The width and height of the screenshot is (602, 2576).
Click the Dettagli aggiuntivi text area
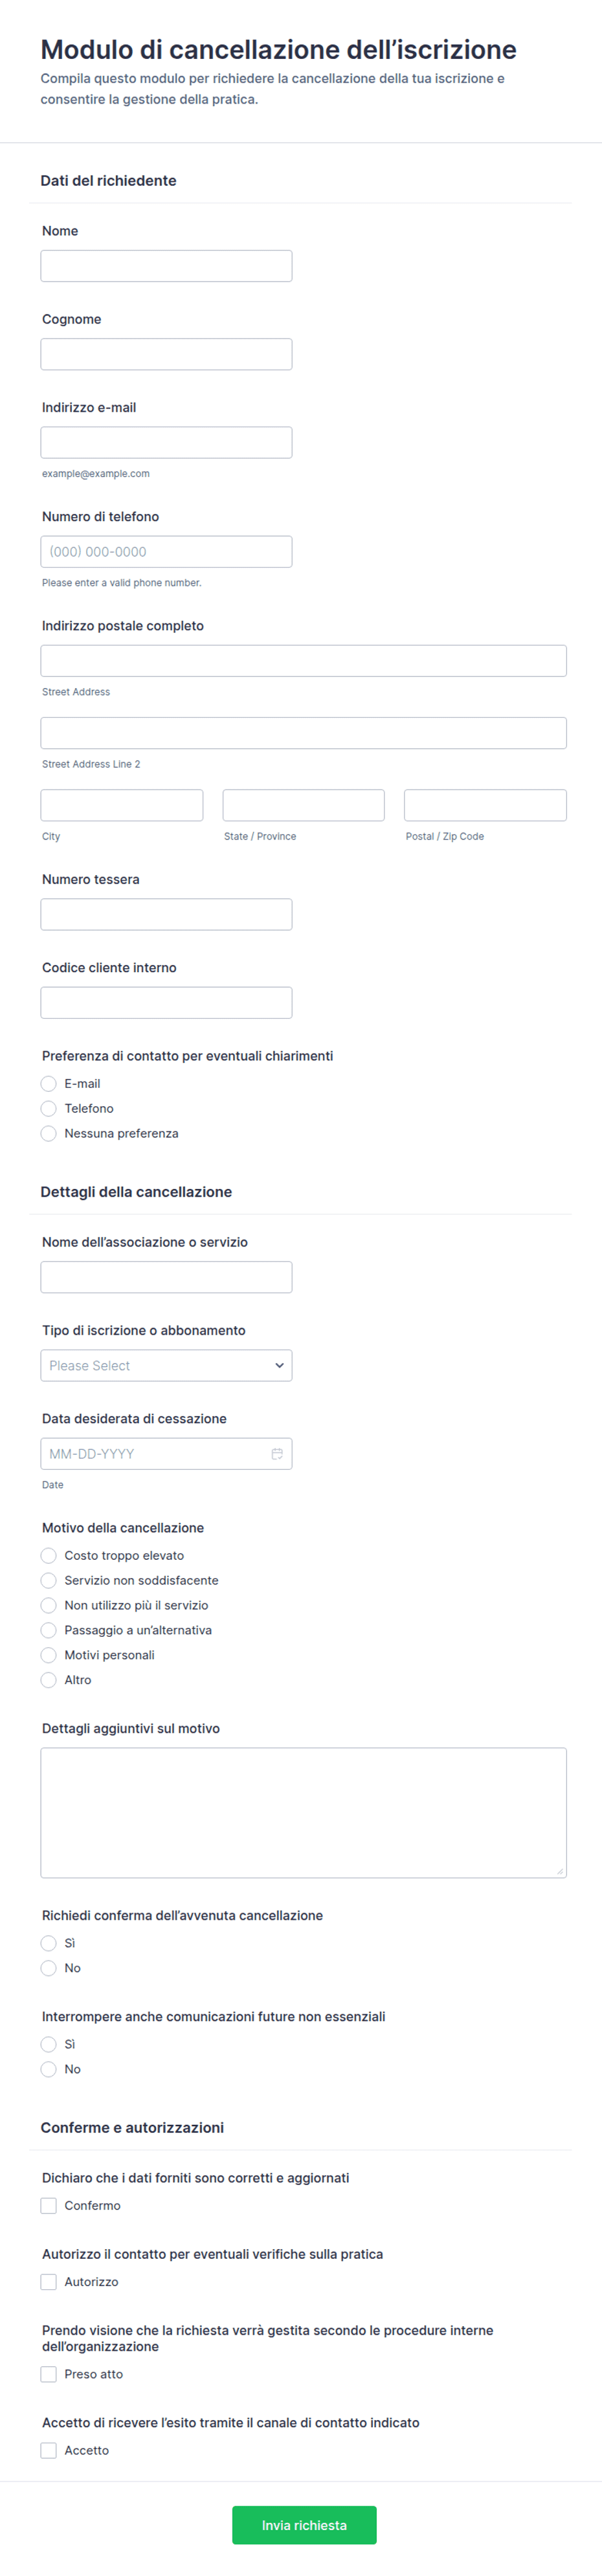pyautogui.click(x=303, y=1812)
